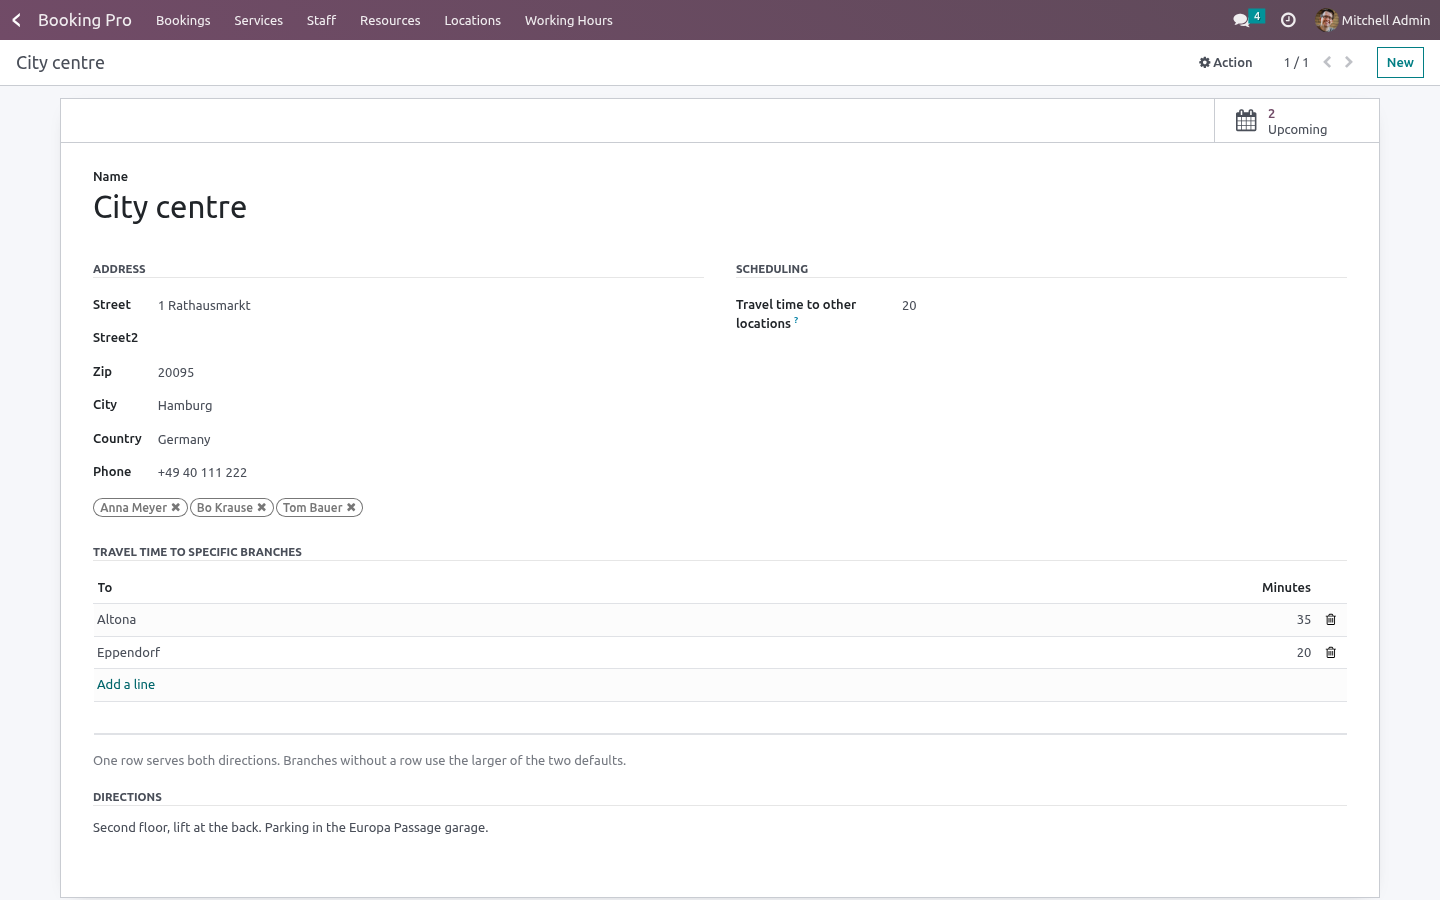This screenshot has height=900, width=1440.
Task: Open the Action gear menu
Action: click(1226, 62)
